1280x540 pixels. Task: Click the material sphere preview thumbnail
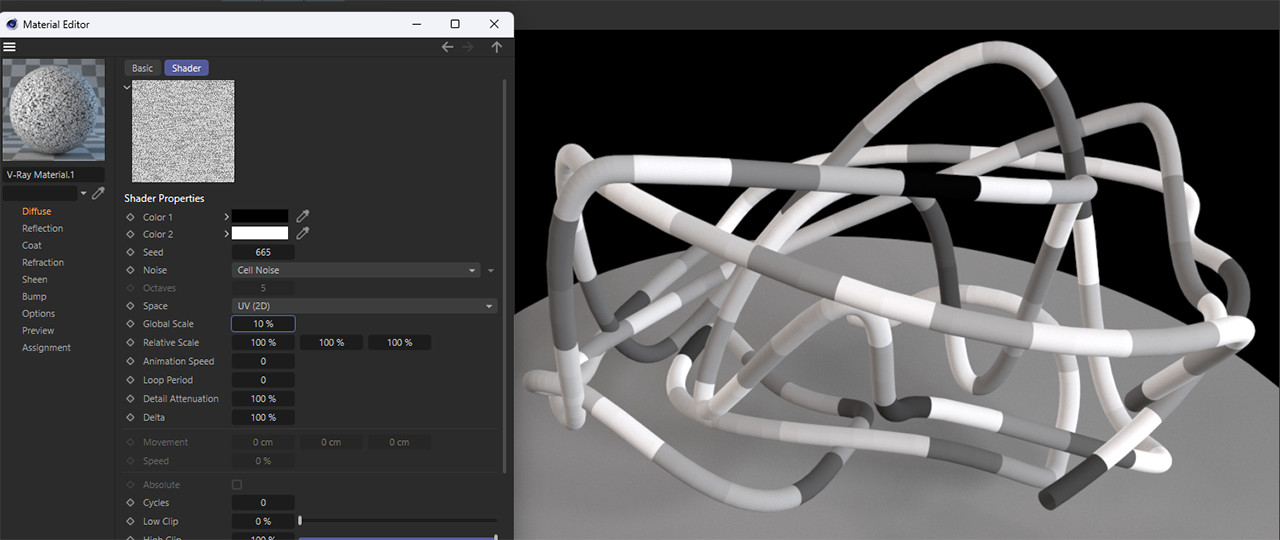coord(54,110)
